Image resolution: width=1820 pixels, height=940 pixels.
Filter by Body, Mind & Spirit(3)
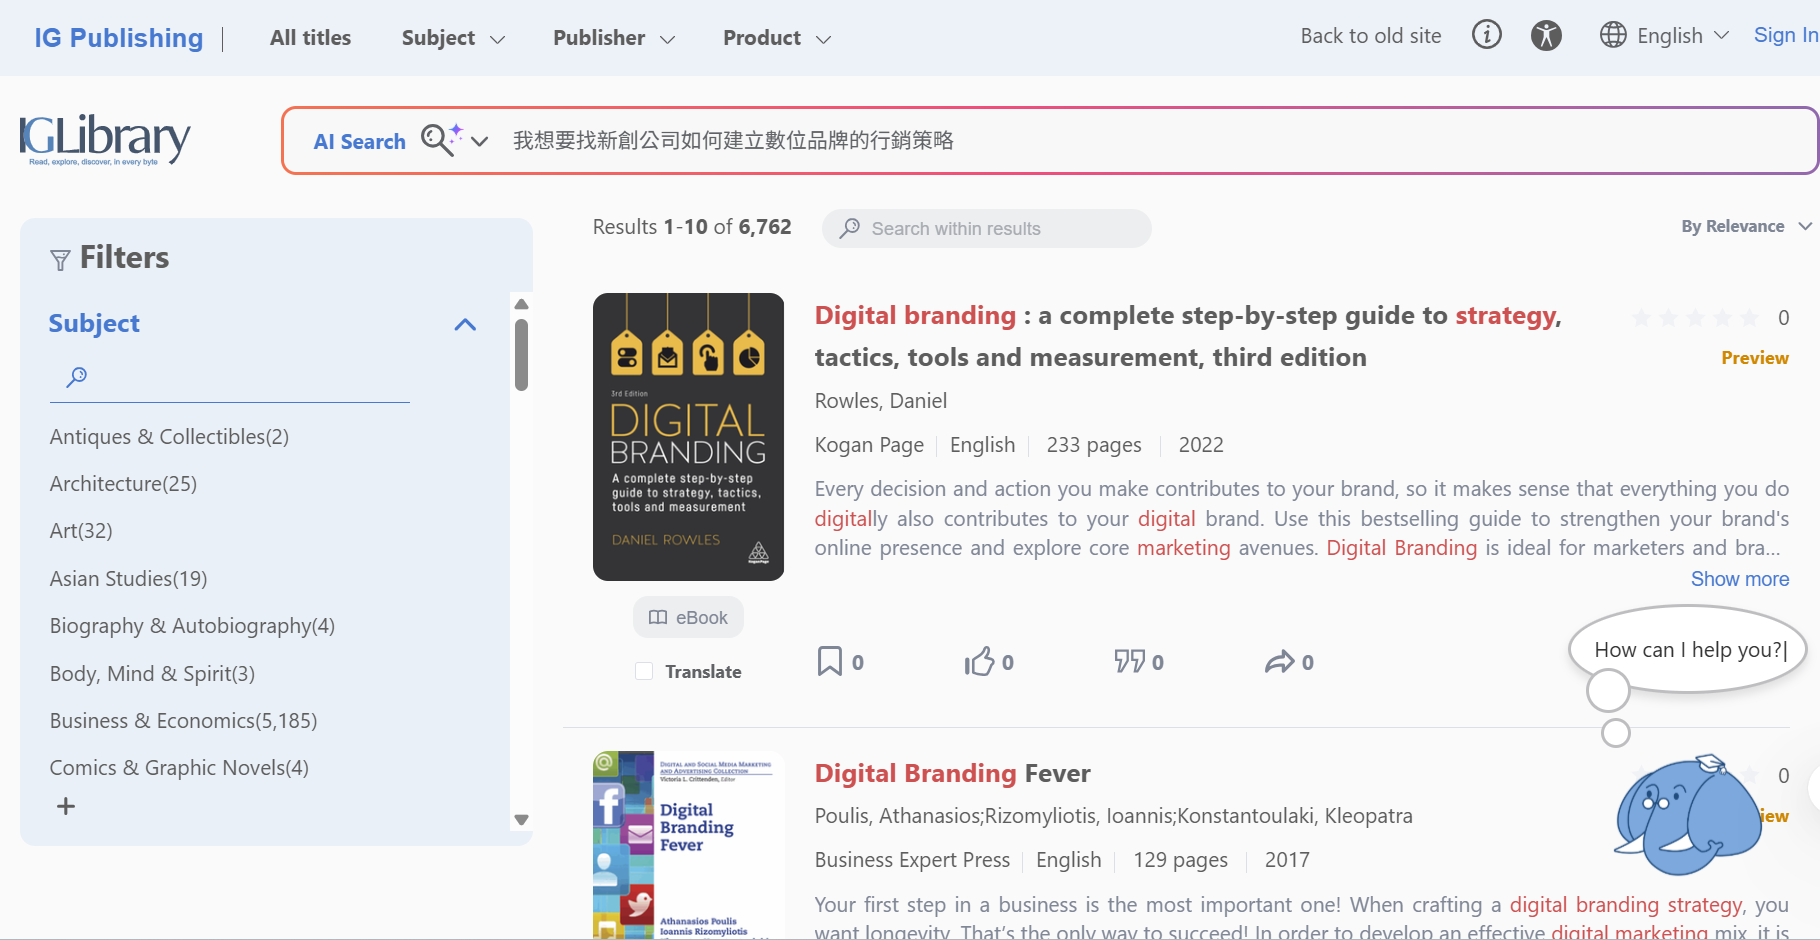click(152, 673)
